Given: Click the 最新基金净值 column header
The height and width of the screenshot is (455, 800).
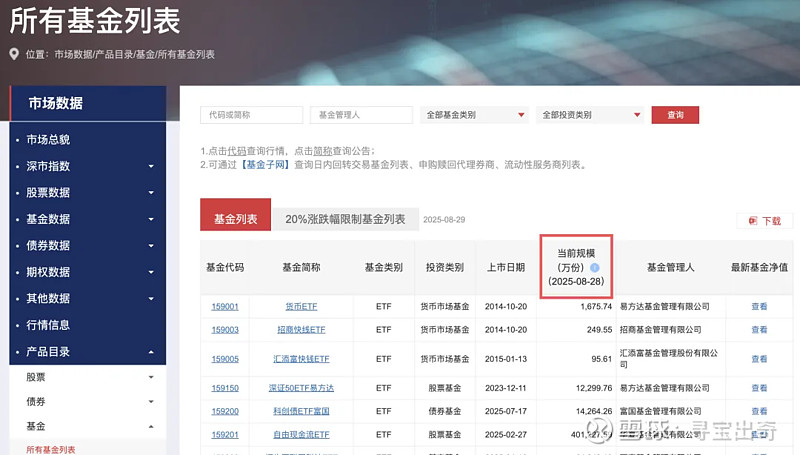Looking at the screenshot, I should click(x=759, y=267).
